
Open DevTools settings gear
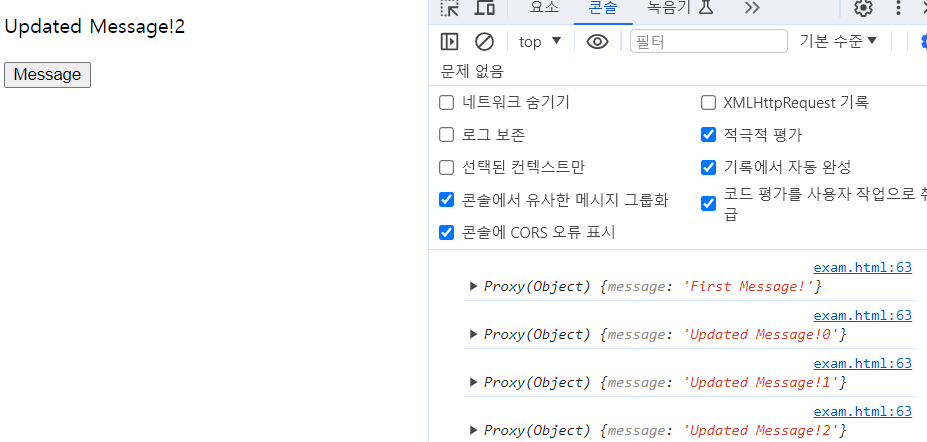click(863, 8)
